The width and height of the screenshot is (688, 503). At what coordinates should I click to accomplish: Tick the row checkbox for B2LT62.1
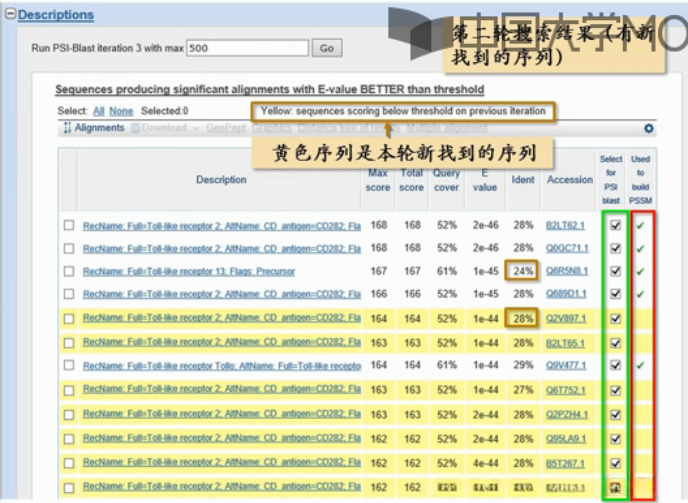(69, 226)
